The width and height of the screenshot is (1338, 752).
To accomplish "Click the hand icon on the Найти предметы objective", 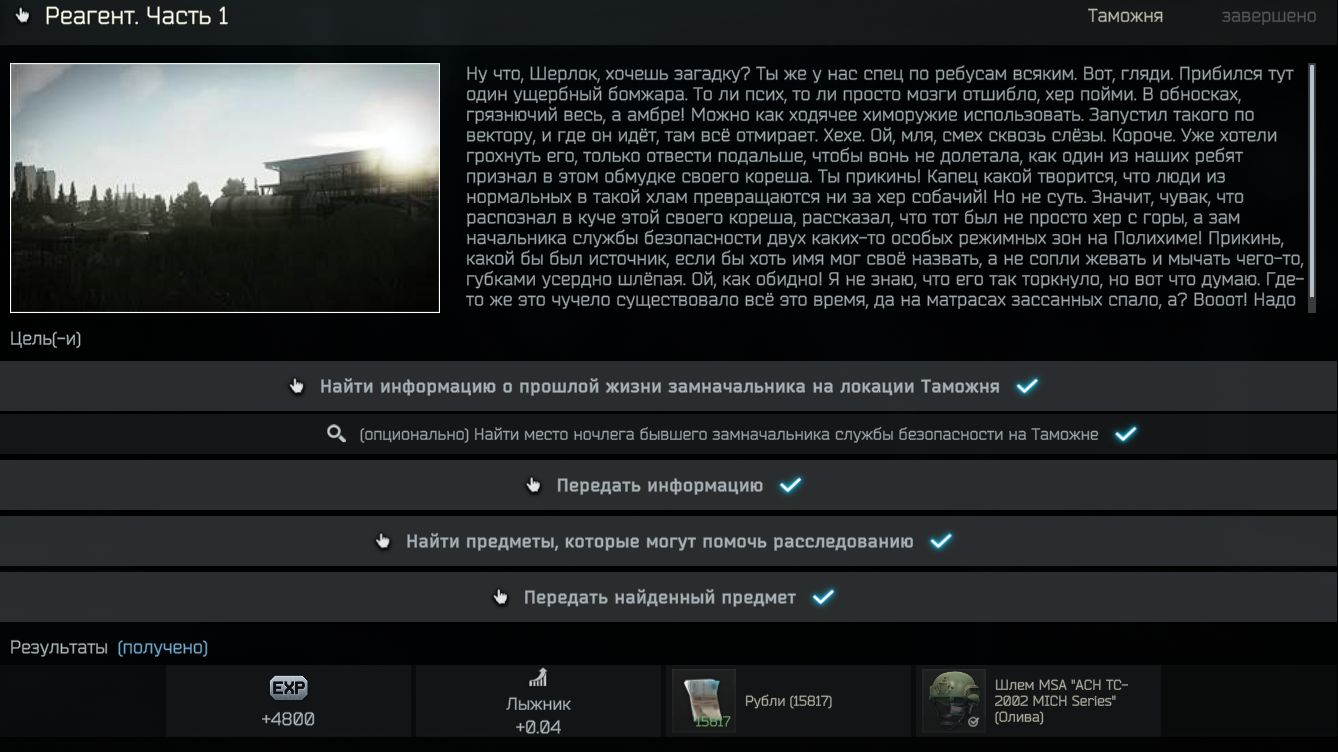I will pos(383,542).
